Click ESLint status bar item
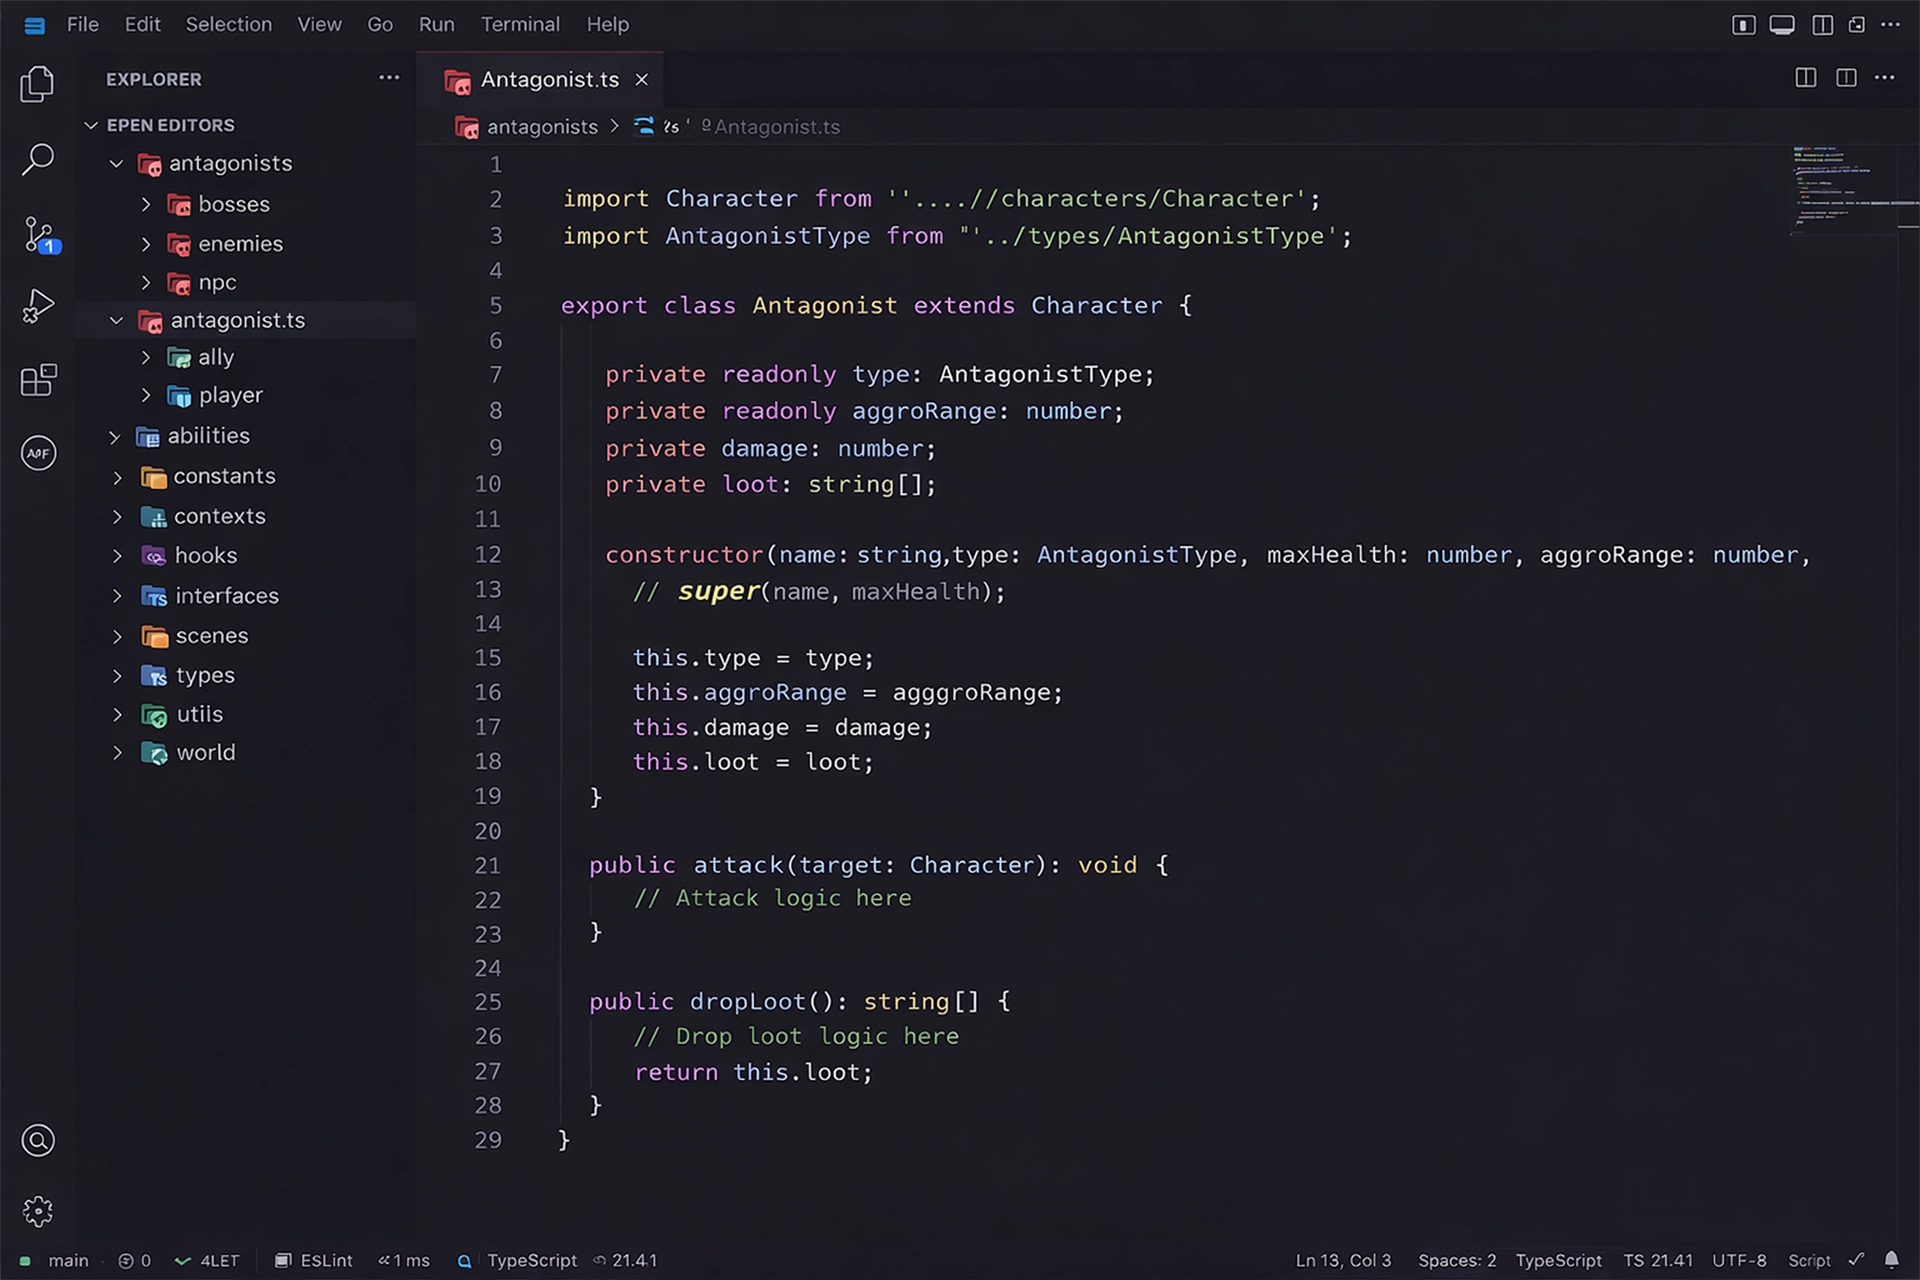1920x1280 pixels. point(314,1260)
